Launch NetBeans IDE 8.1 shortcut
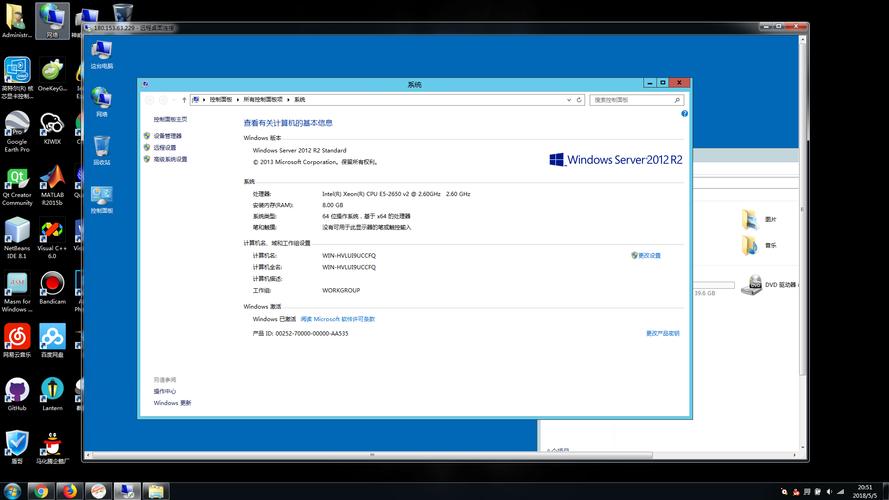The height and width of the screenshot is (500, 889). pyautogui.click(x=16, y=238)
